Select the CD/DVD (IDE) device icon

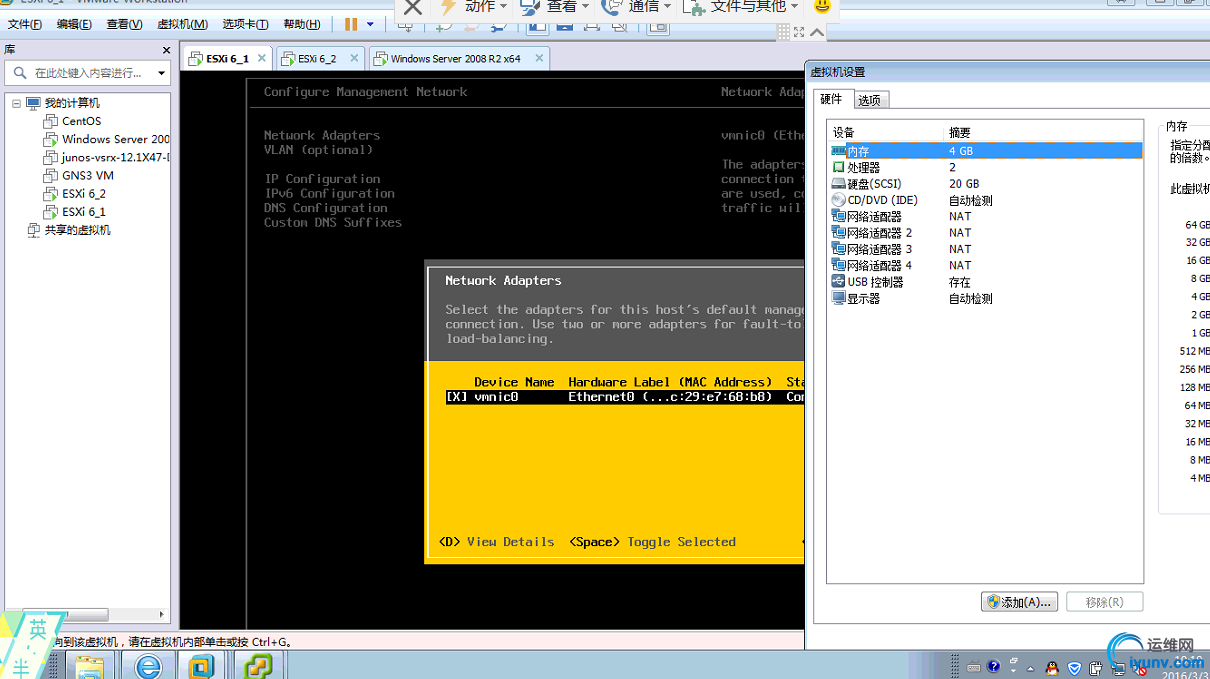tap(838, 200)
